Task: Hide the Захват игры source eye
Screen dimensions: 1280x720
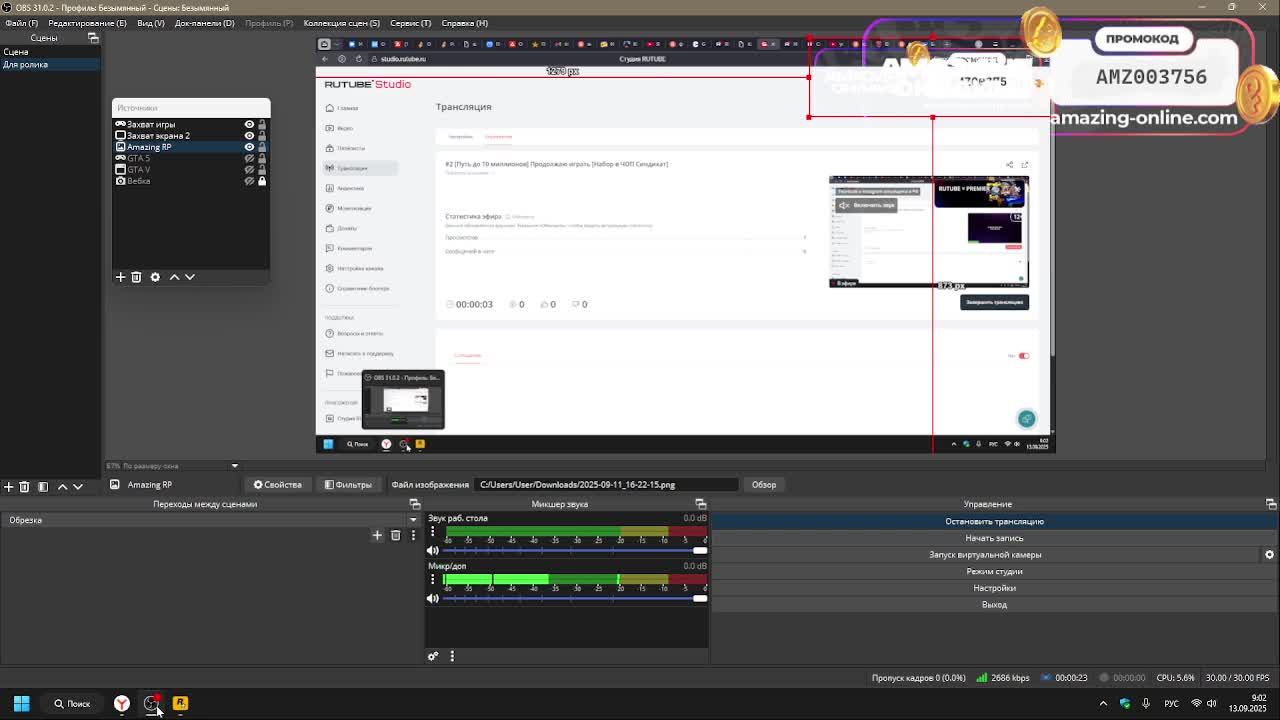Action: pos(249,125)
